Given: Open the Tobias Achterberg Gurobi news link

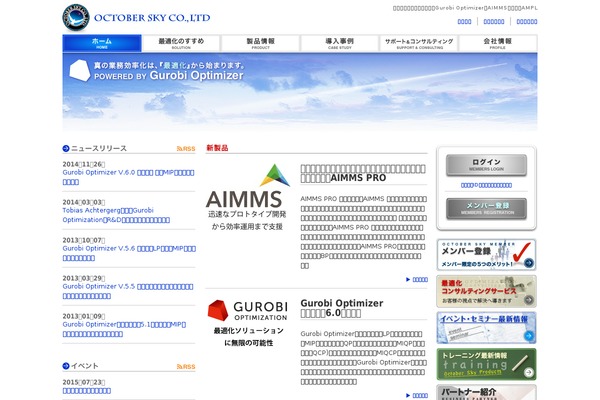Looking at the screenshot, I should (116, 215).
